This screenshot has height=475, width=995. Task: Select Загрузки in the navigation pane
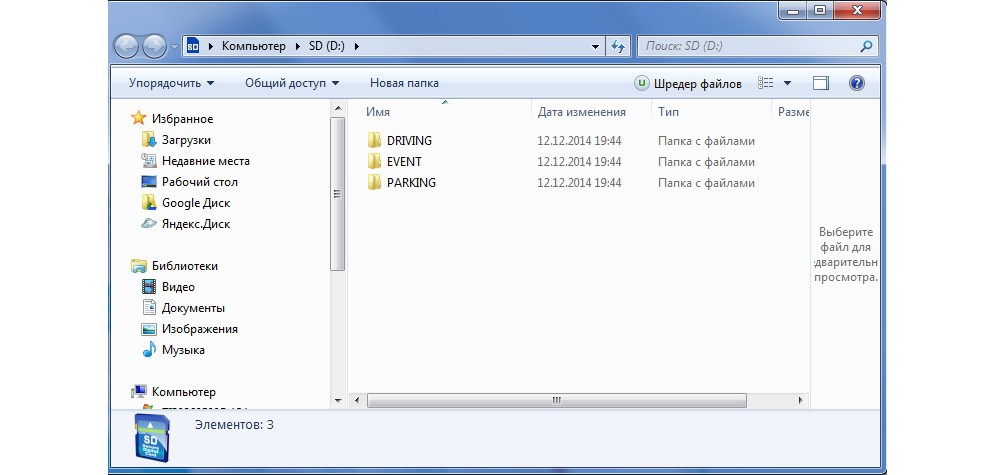pos(186,140)
